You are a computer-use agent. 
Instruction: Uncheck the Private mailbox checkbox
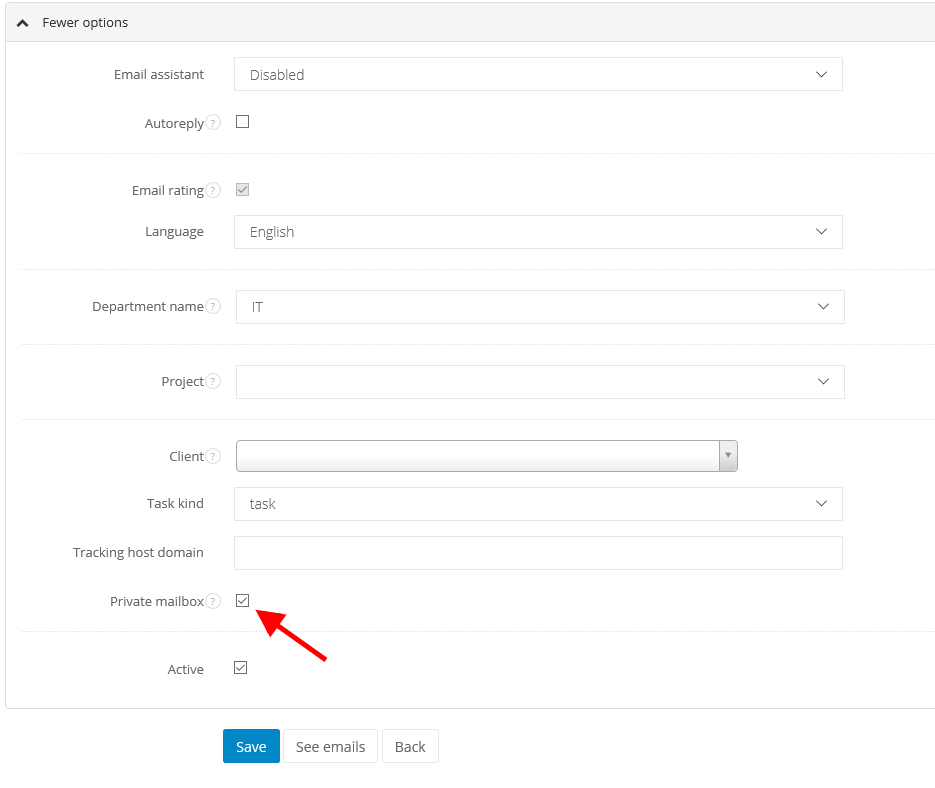(242, 601)
